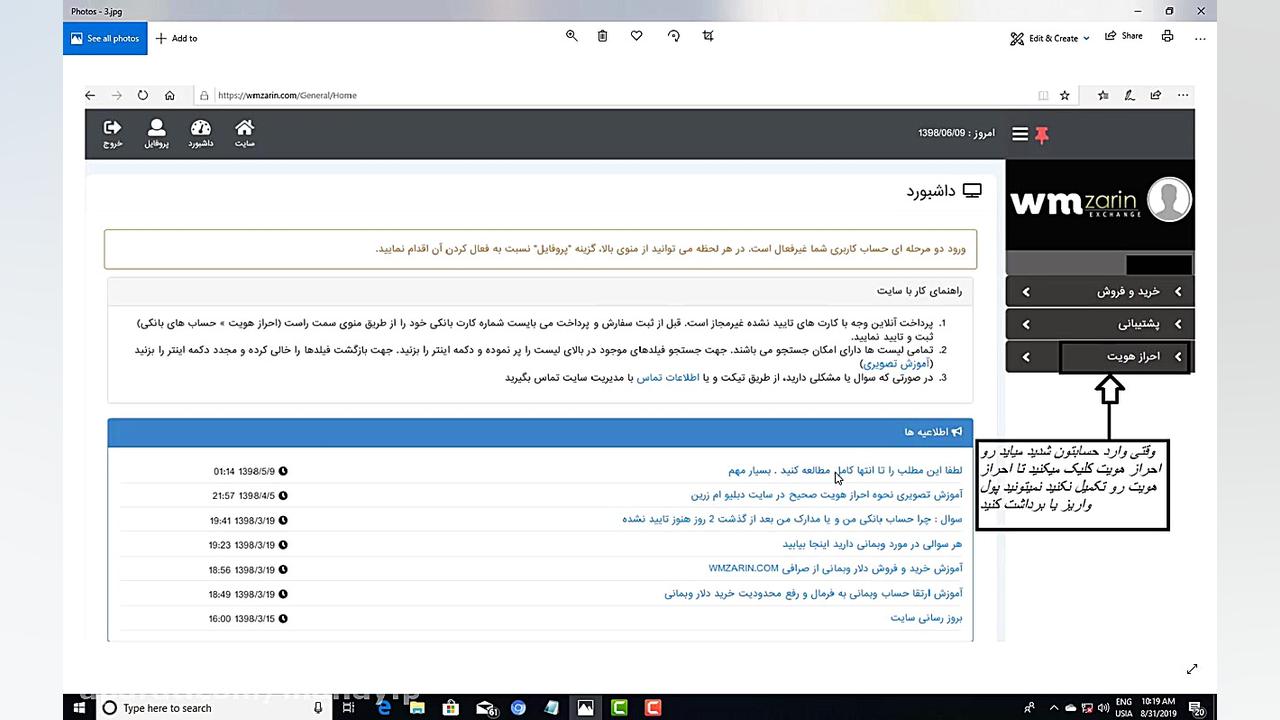This screenshot has width=1280, height=720.
Task: Open the browser settings ellipsis menu
Action: tap(1183, 95)
